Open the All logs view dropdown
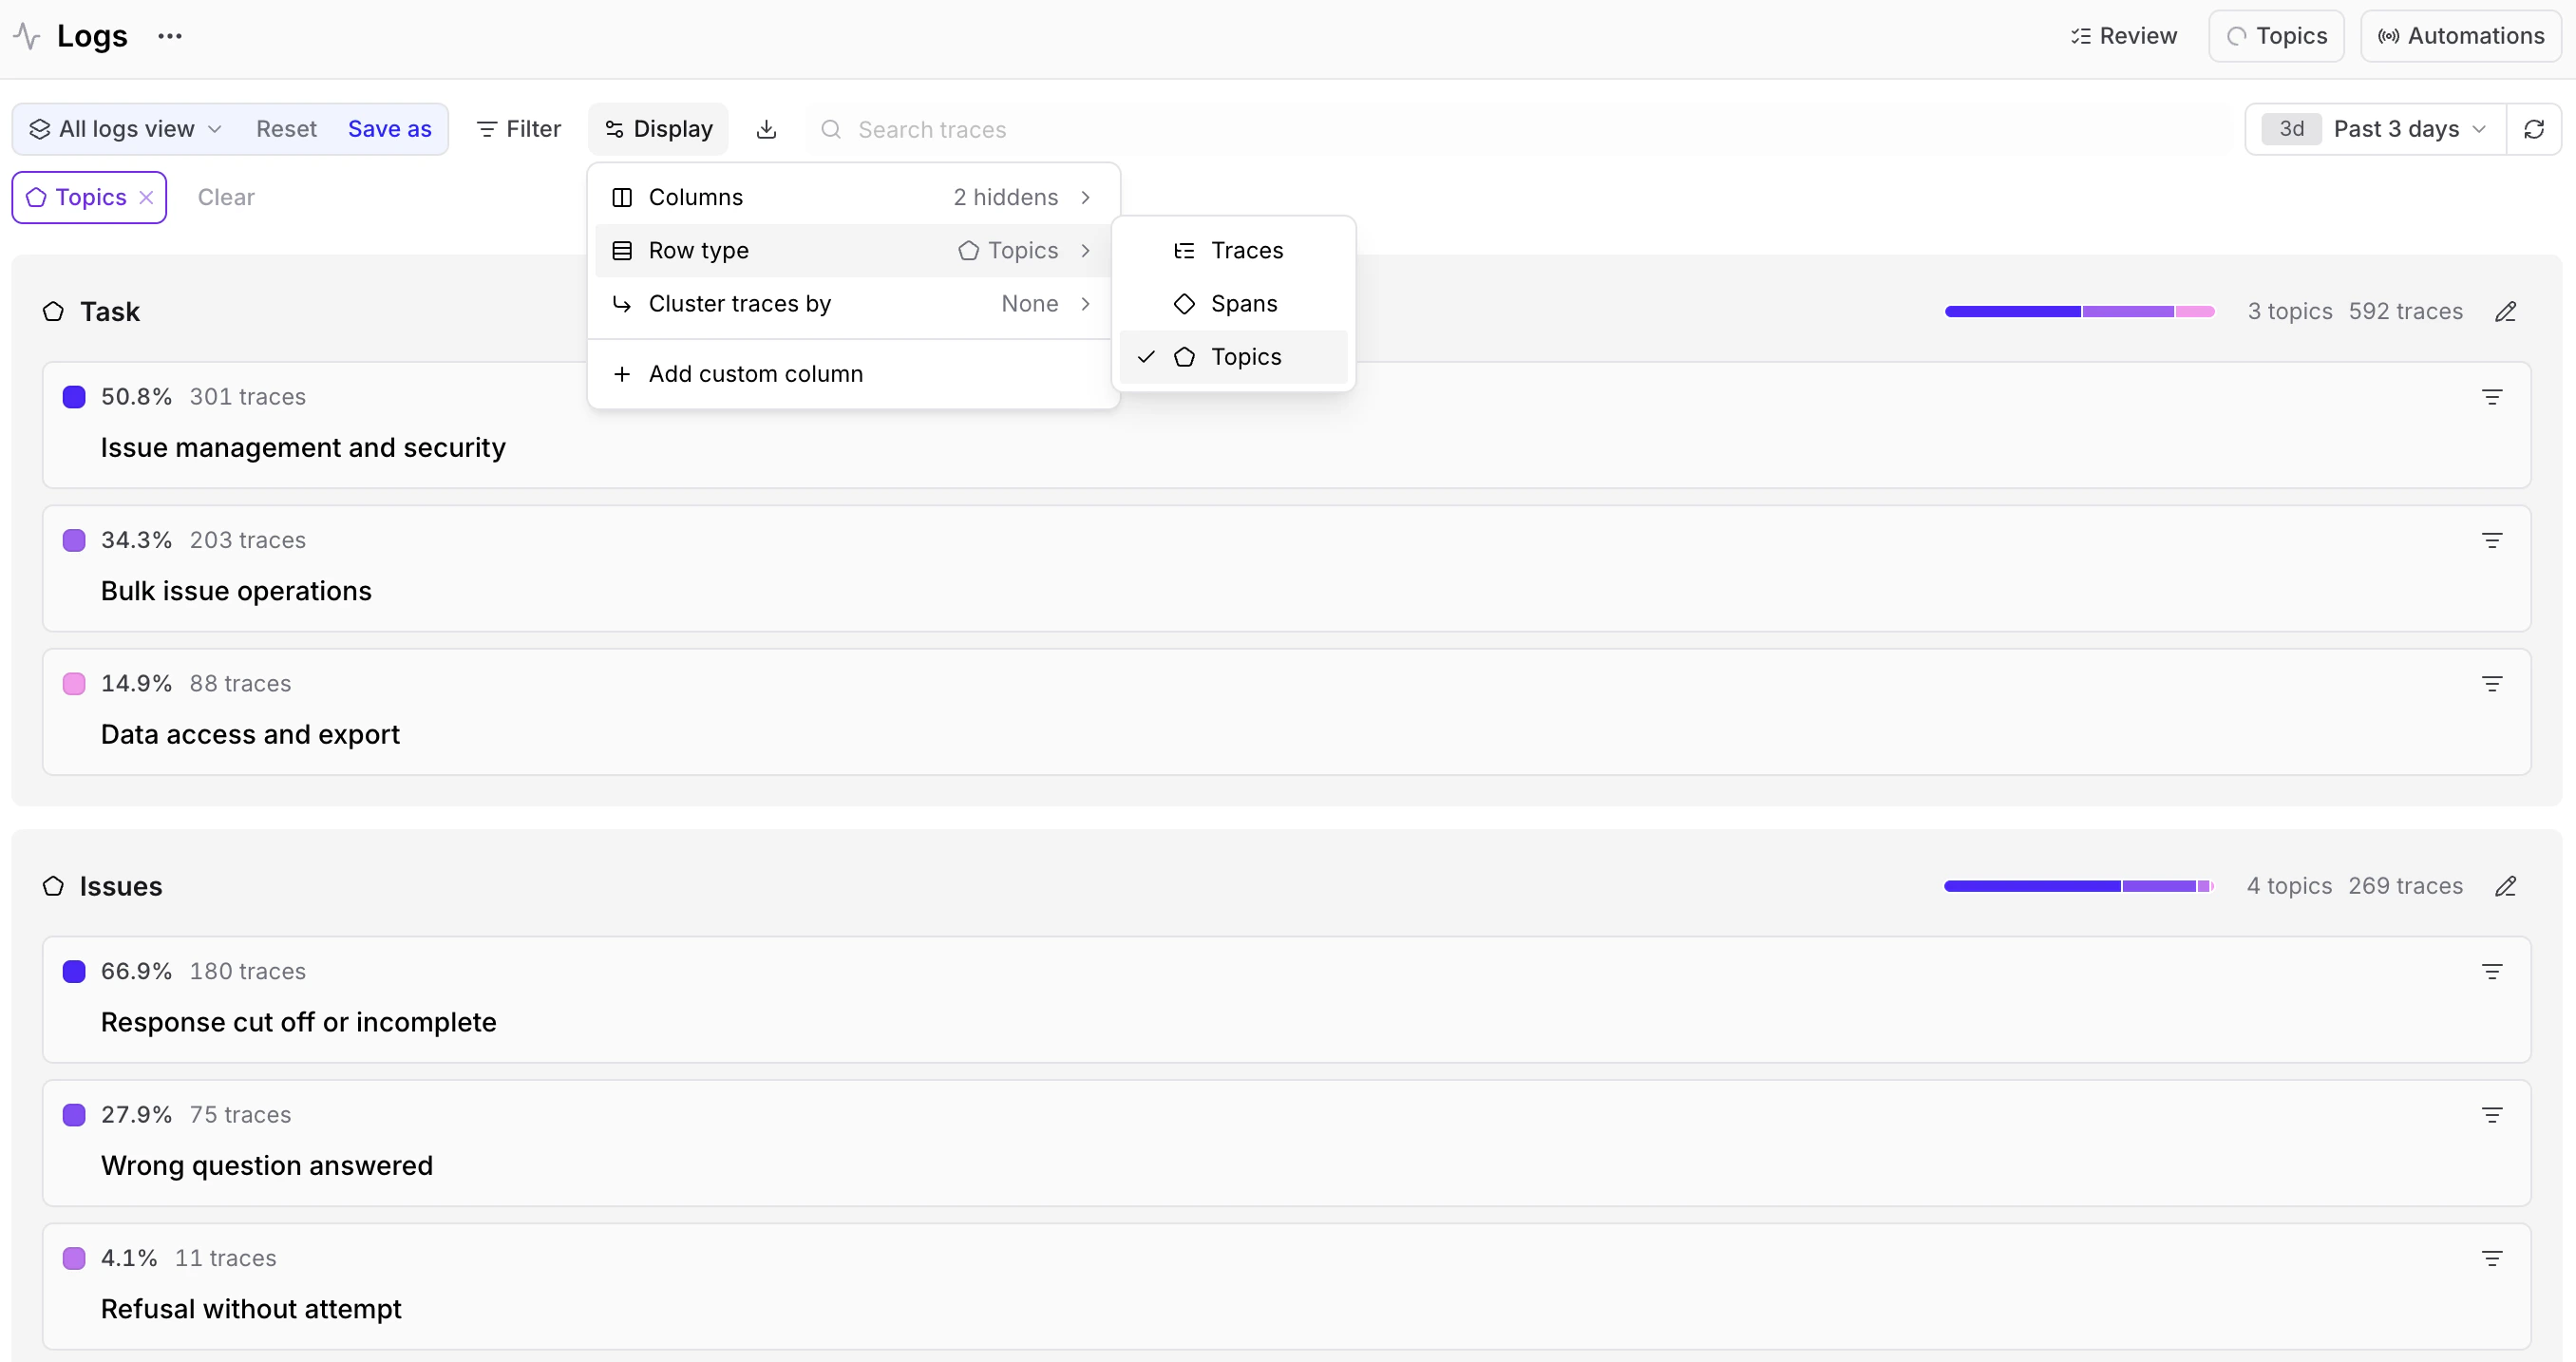Image resolution: width=2576 pixels, height=1362 pixels. pos(124,128)
